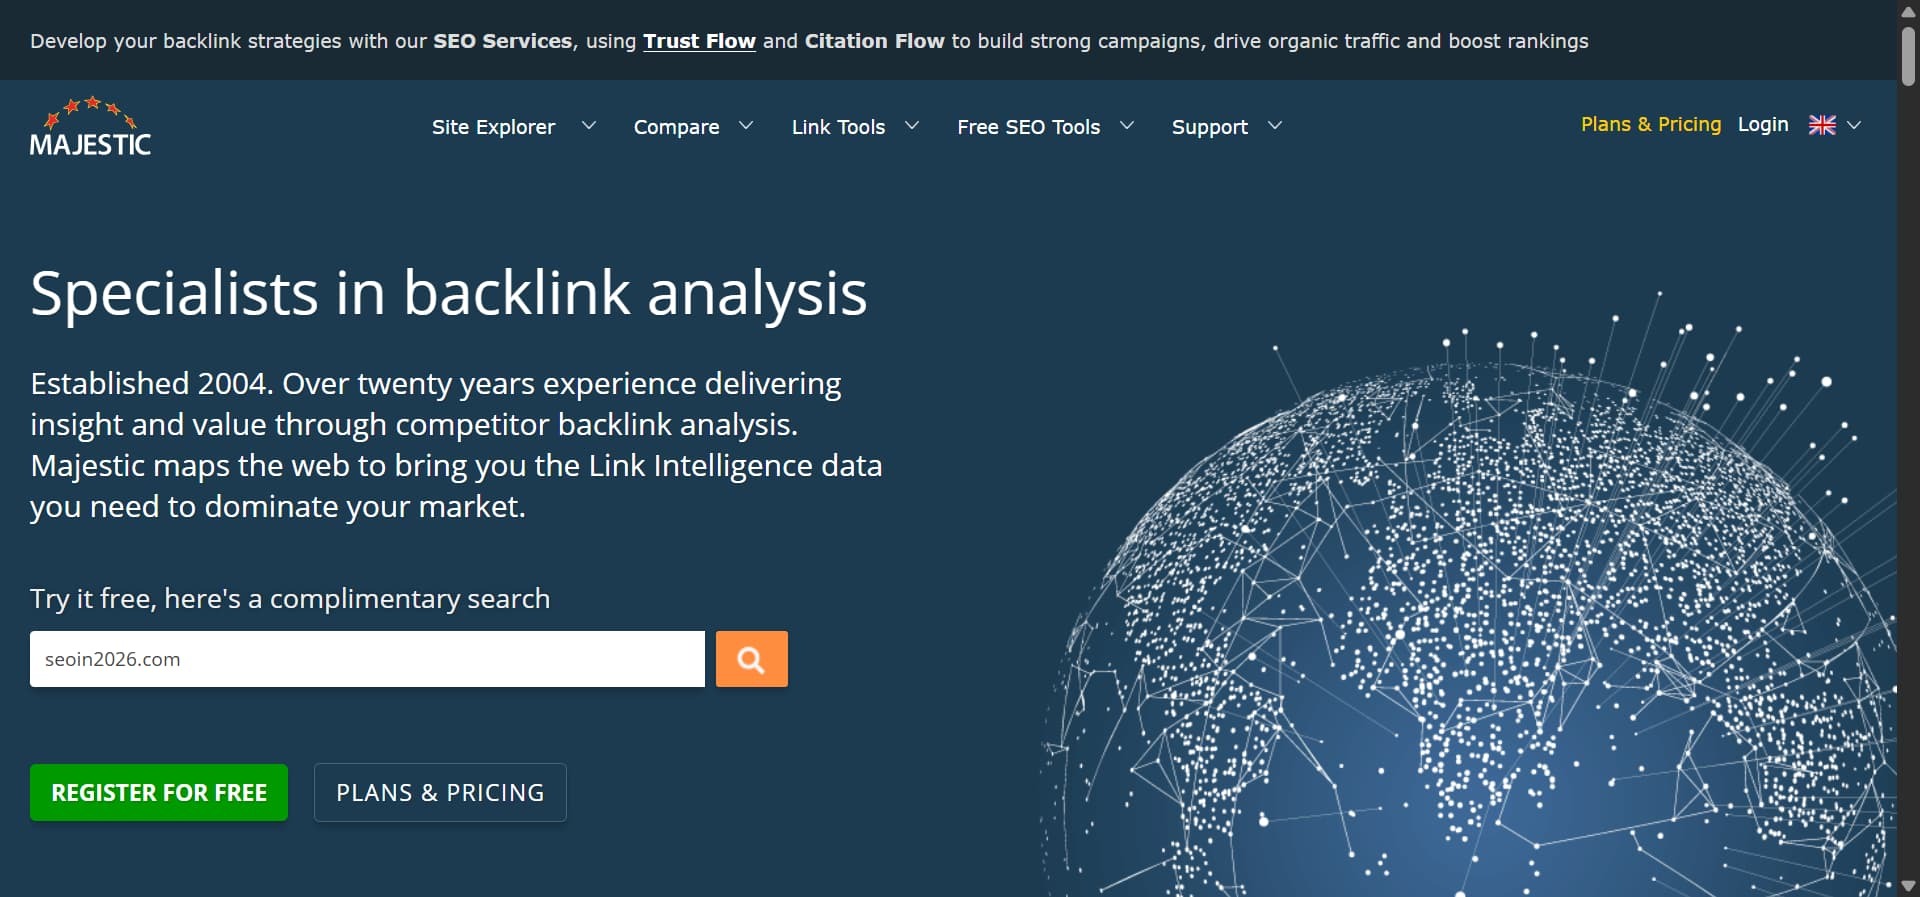1920x897 pixels.
Task: Go to Plans & Pricing in header
Action: click(1651, 124)
